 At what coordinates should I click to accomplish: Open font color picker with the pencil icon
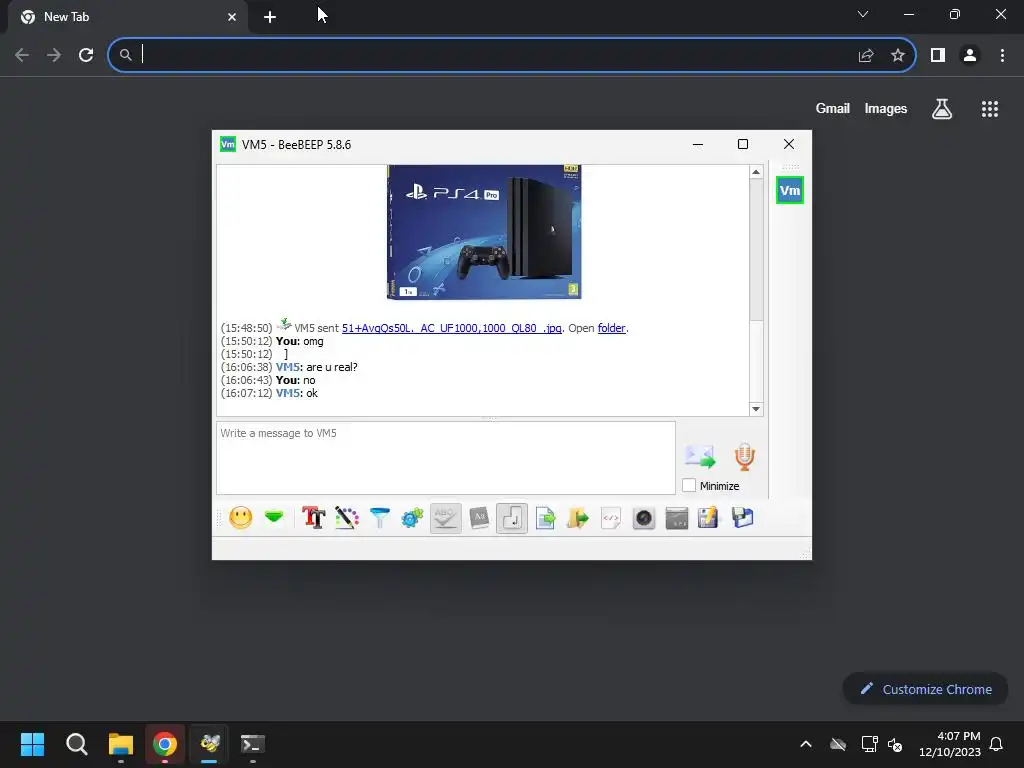347,518
